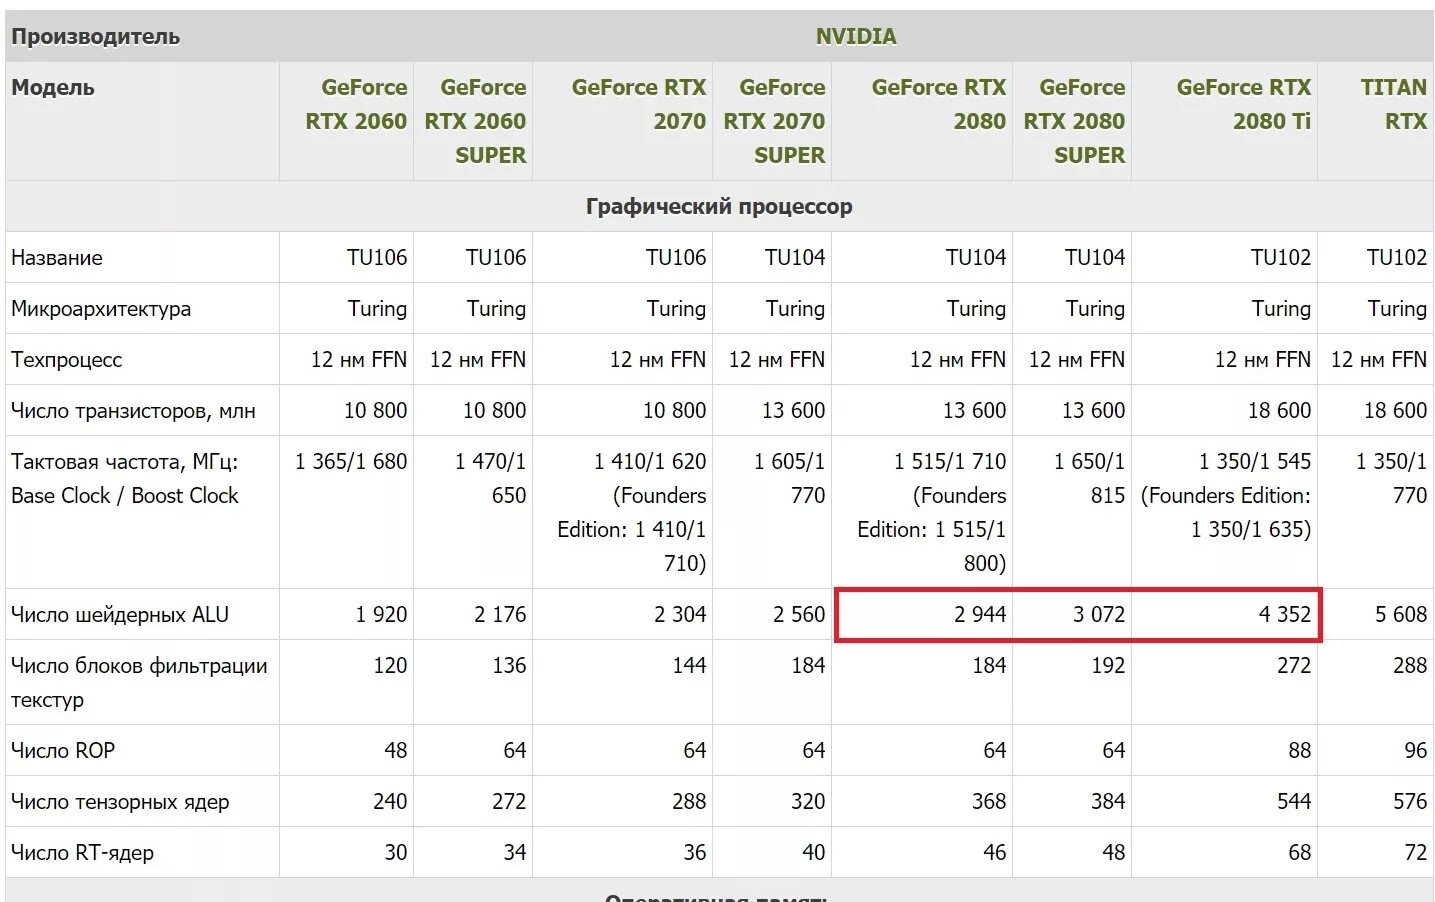This screenshot has height=902, width=1435.
Task: Click the Производитель row label
Action: pos(96,37)
